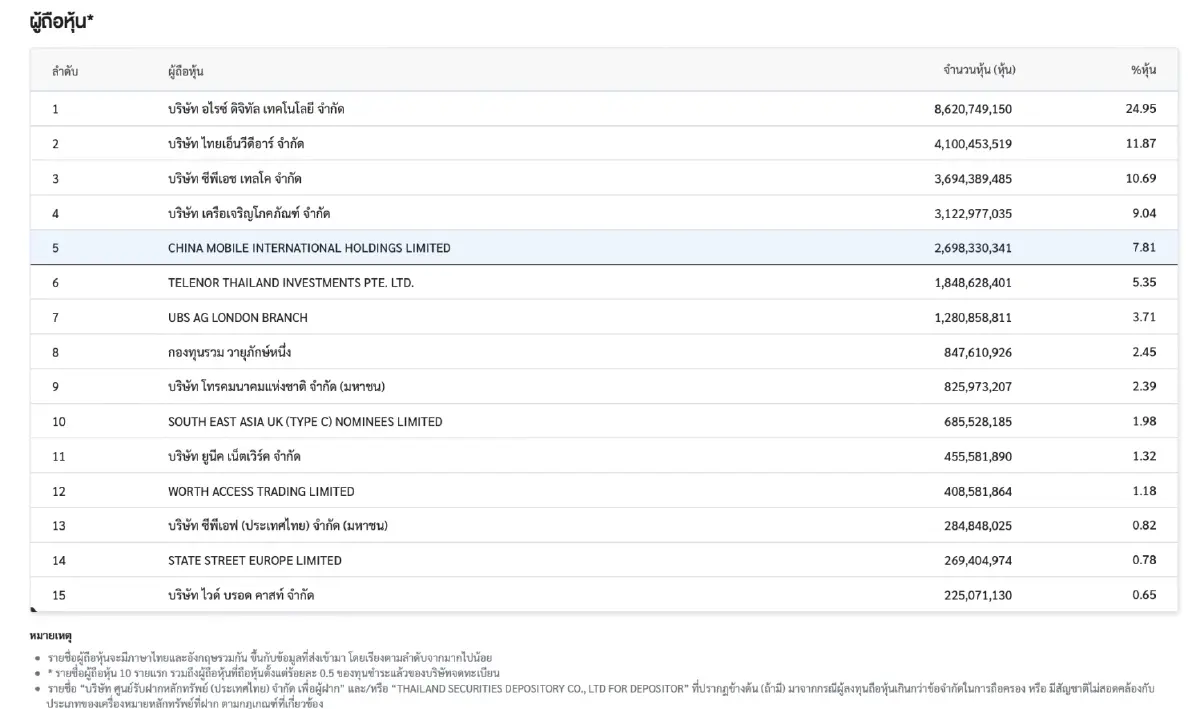This screenshot has width=1200, height=709.
Task: Select CHINA MOBILE INTERNATIONAL HOLDINGS LIMITED
Action: 309,248
